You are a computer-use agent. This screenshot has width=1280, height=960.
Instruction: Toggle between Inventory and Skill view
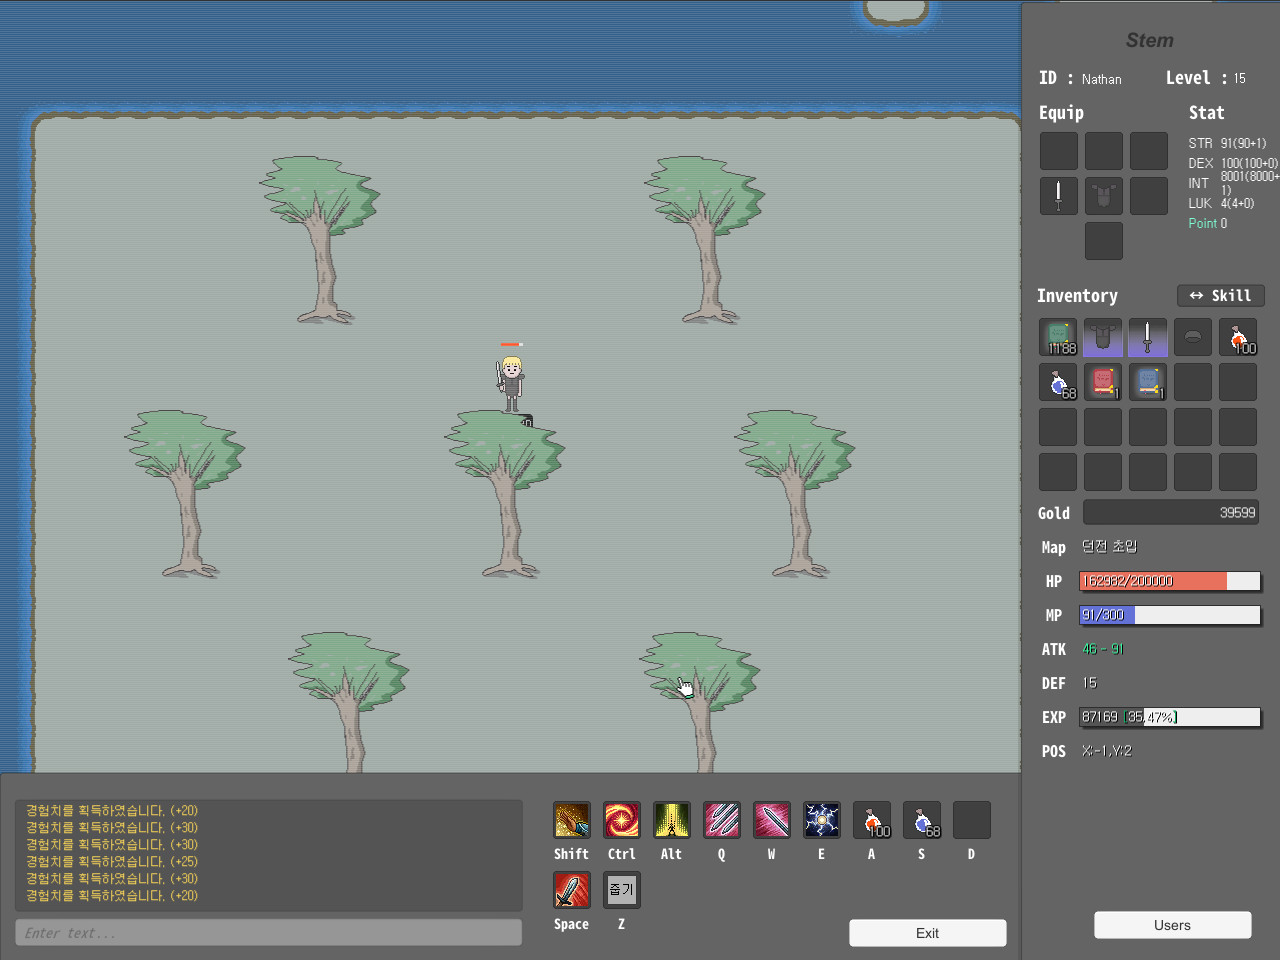(1221, 295)
